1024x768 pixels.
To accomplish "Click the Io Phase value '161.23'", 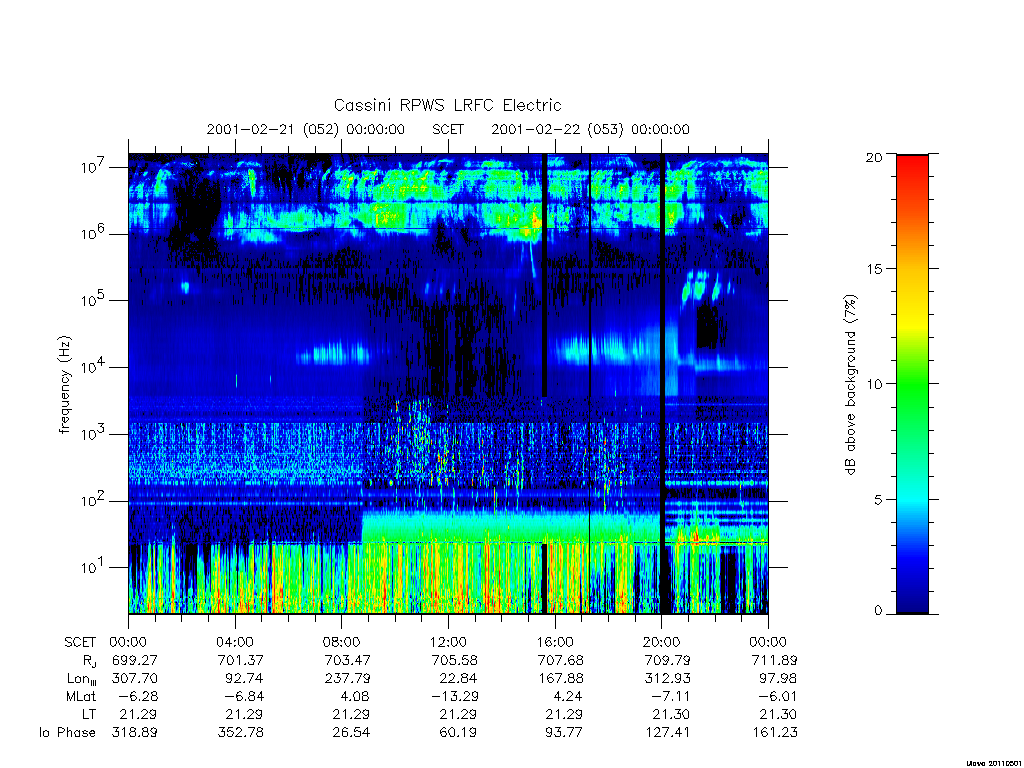I will pyautogui.click(x=775, y=733).
